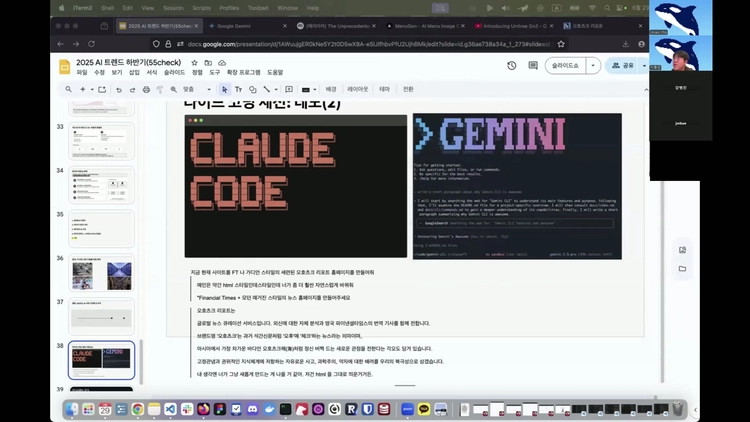Expand the input tools dropdown arrow
Viewport: 750px width, 422px height.
(314, 89)
